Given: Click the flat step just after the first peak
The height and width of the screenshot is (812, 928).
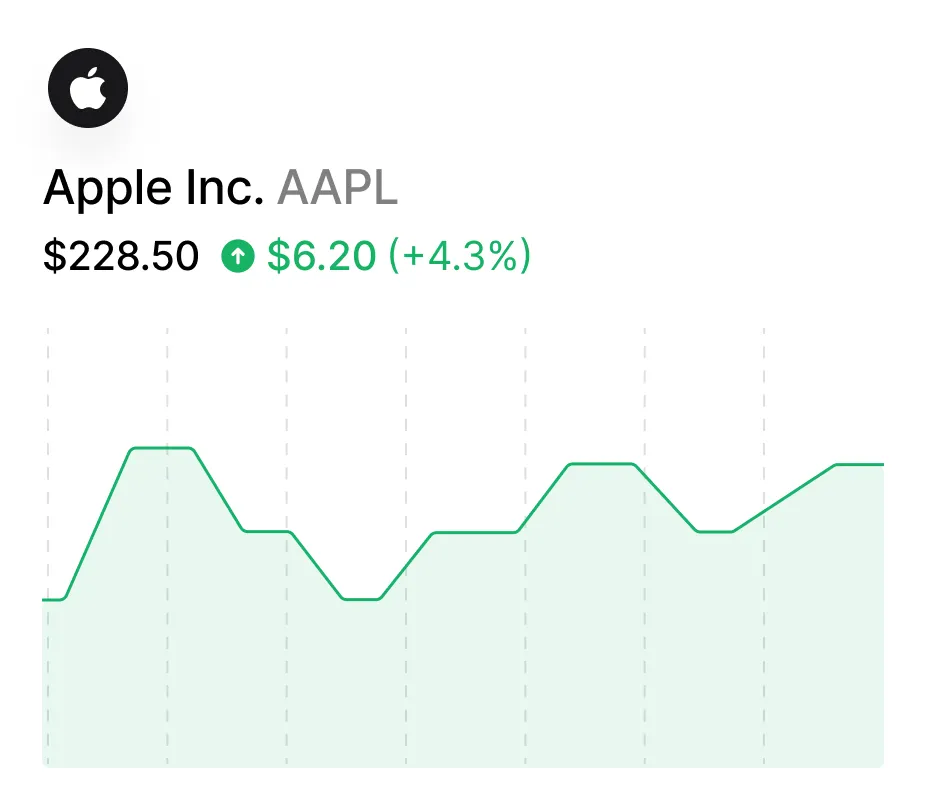Looking at the screenshot, I should [268, 531].
